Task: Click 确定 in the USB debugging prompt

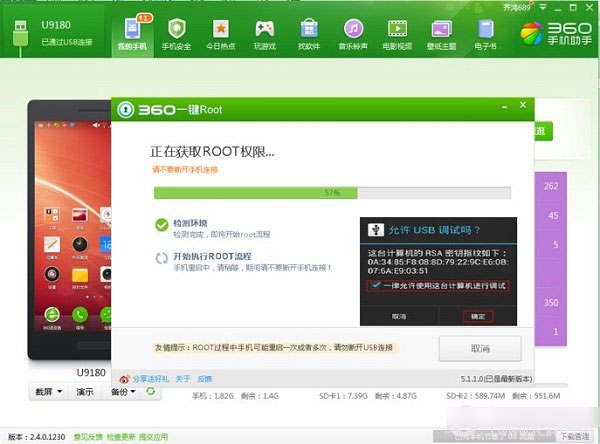Action: 478,317
